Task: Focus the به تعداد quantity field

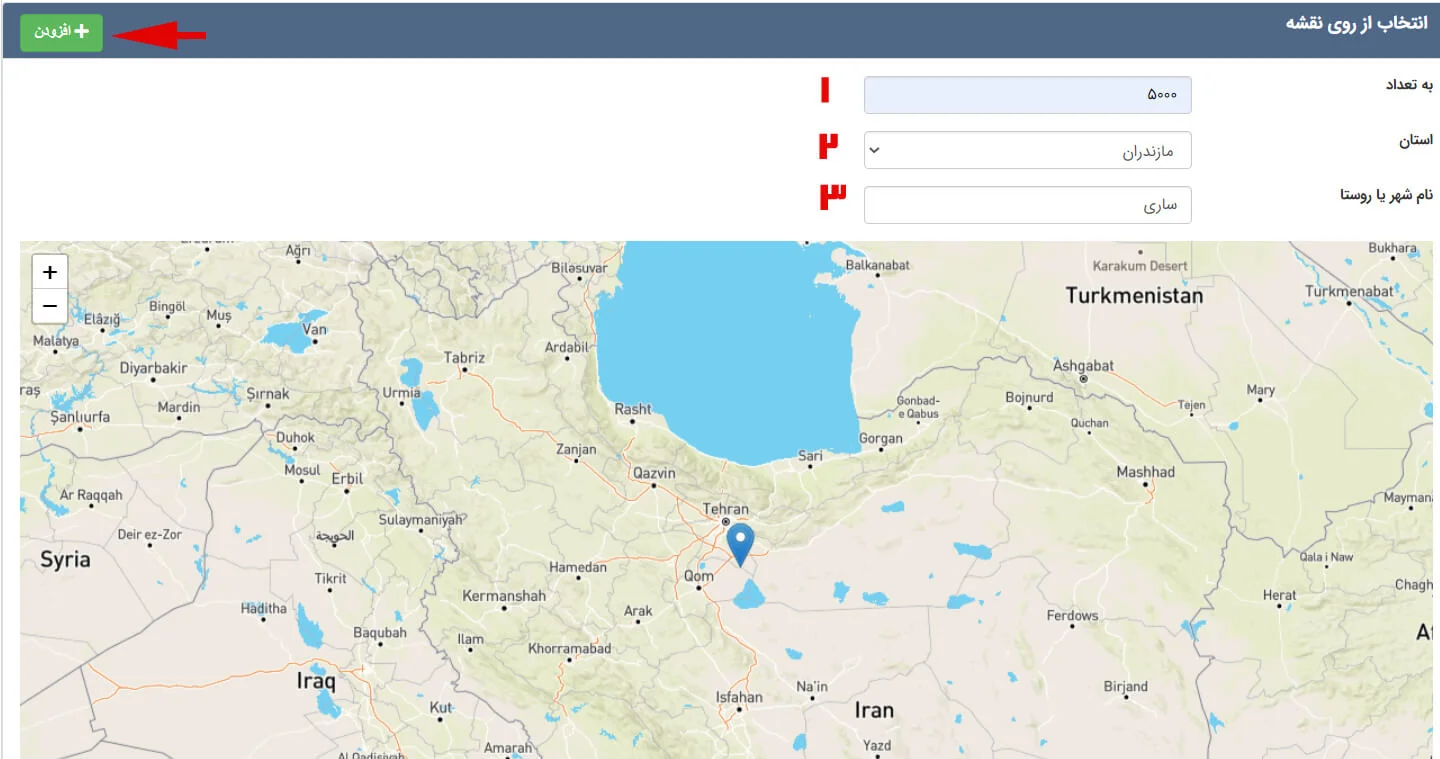Action: pos(1027,95)
